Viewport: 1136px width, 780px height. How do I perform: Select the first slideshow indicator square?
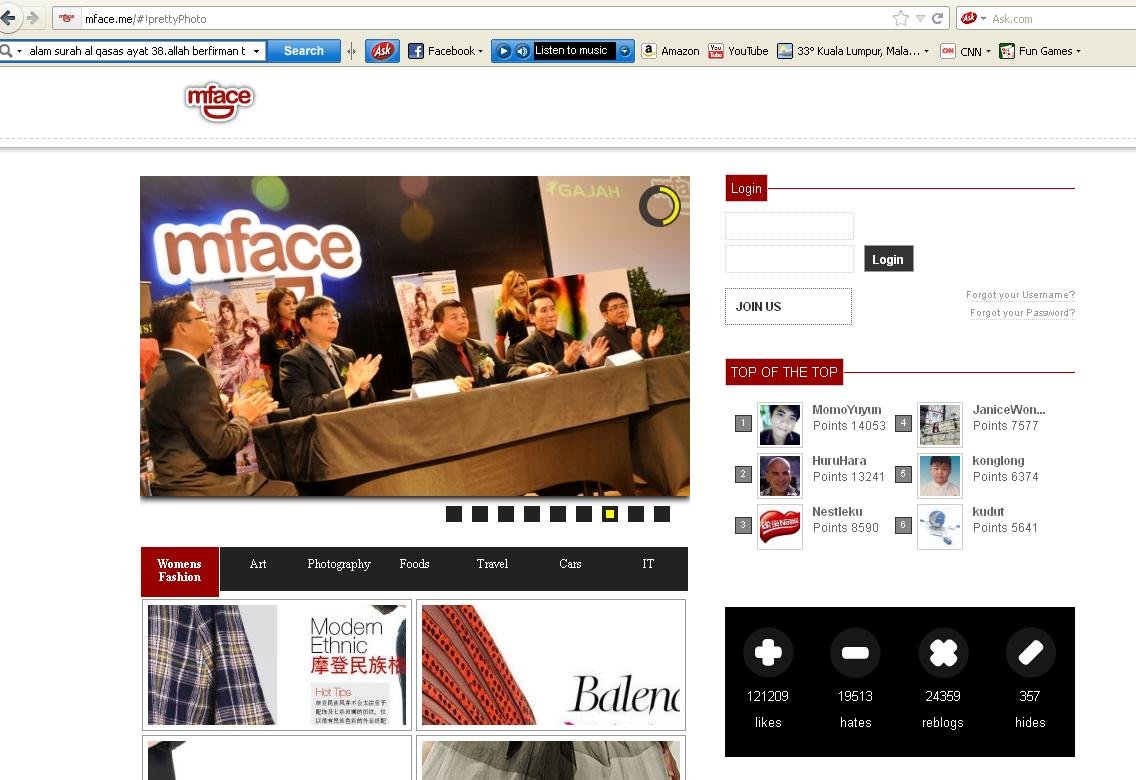[x=454, y=514]
